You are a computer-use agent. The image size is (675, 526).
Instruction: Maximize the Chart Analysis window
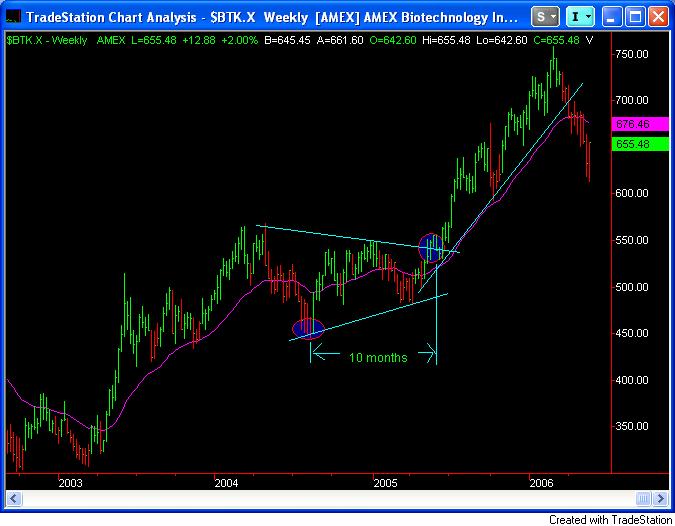635,17
